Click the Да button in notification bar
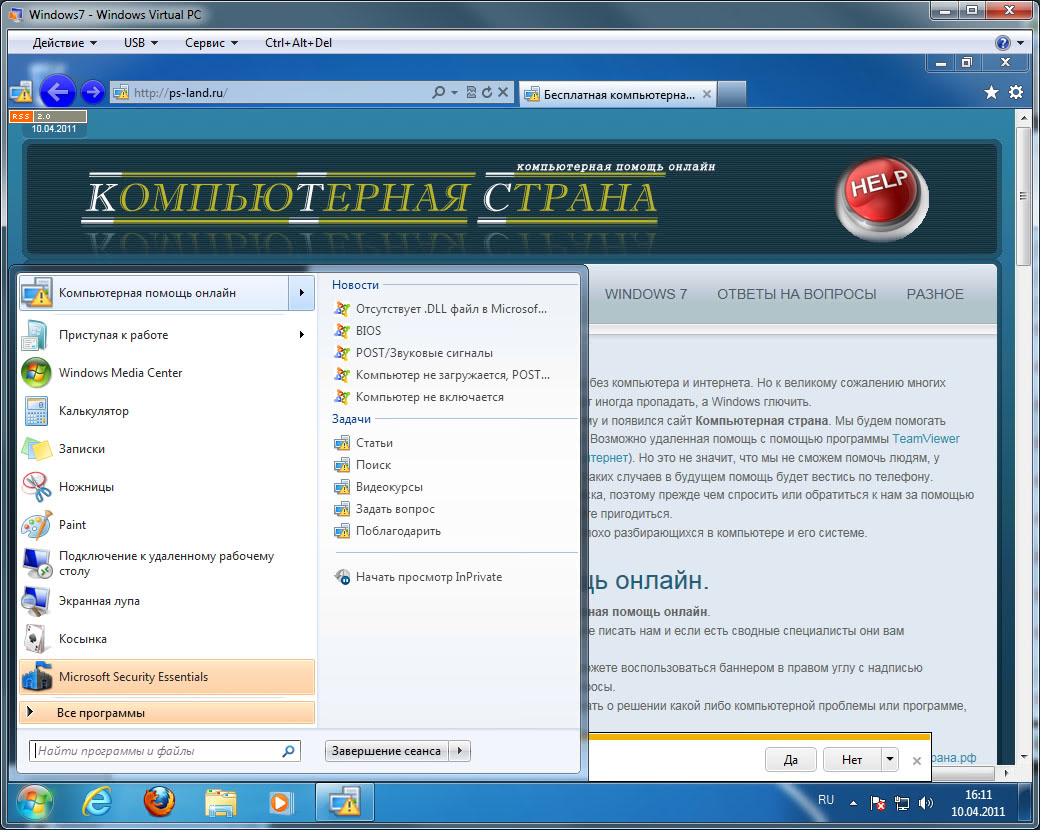 click(x=790, y=759)
